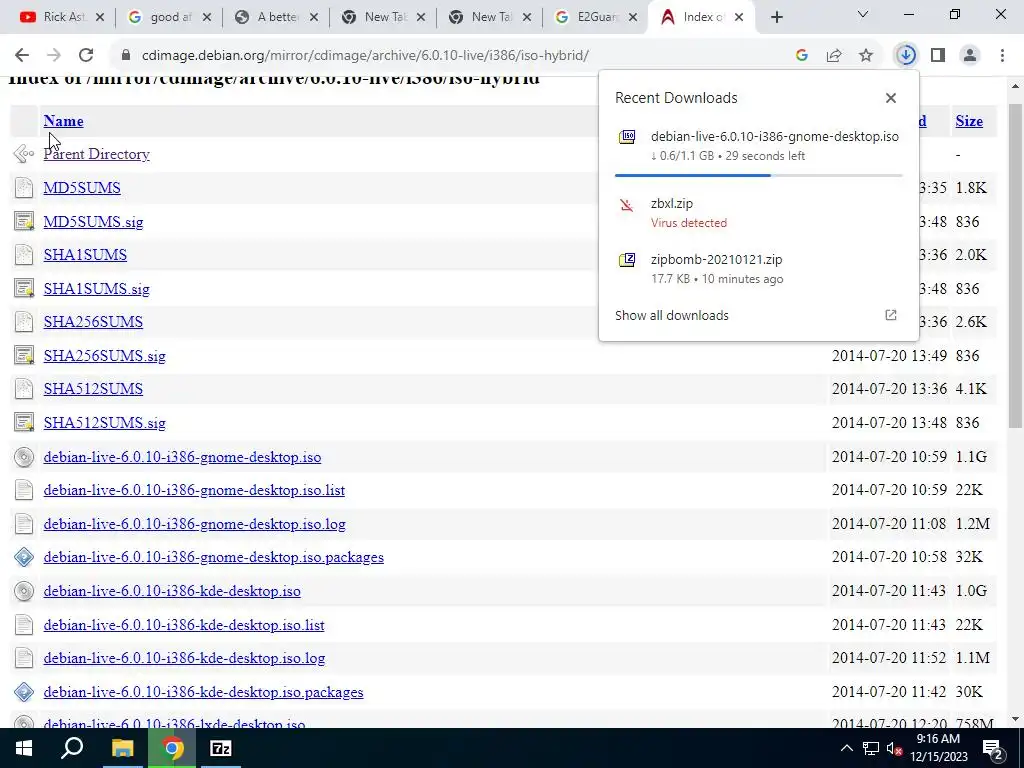Open the side panel icon

pos(938,56)
